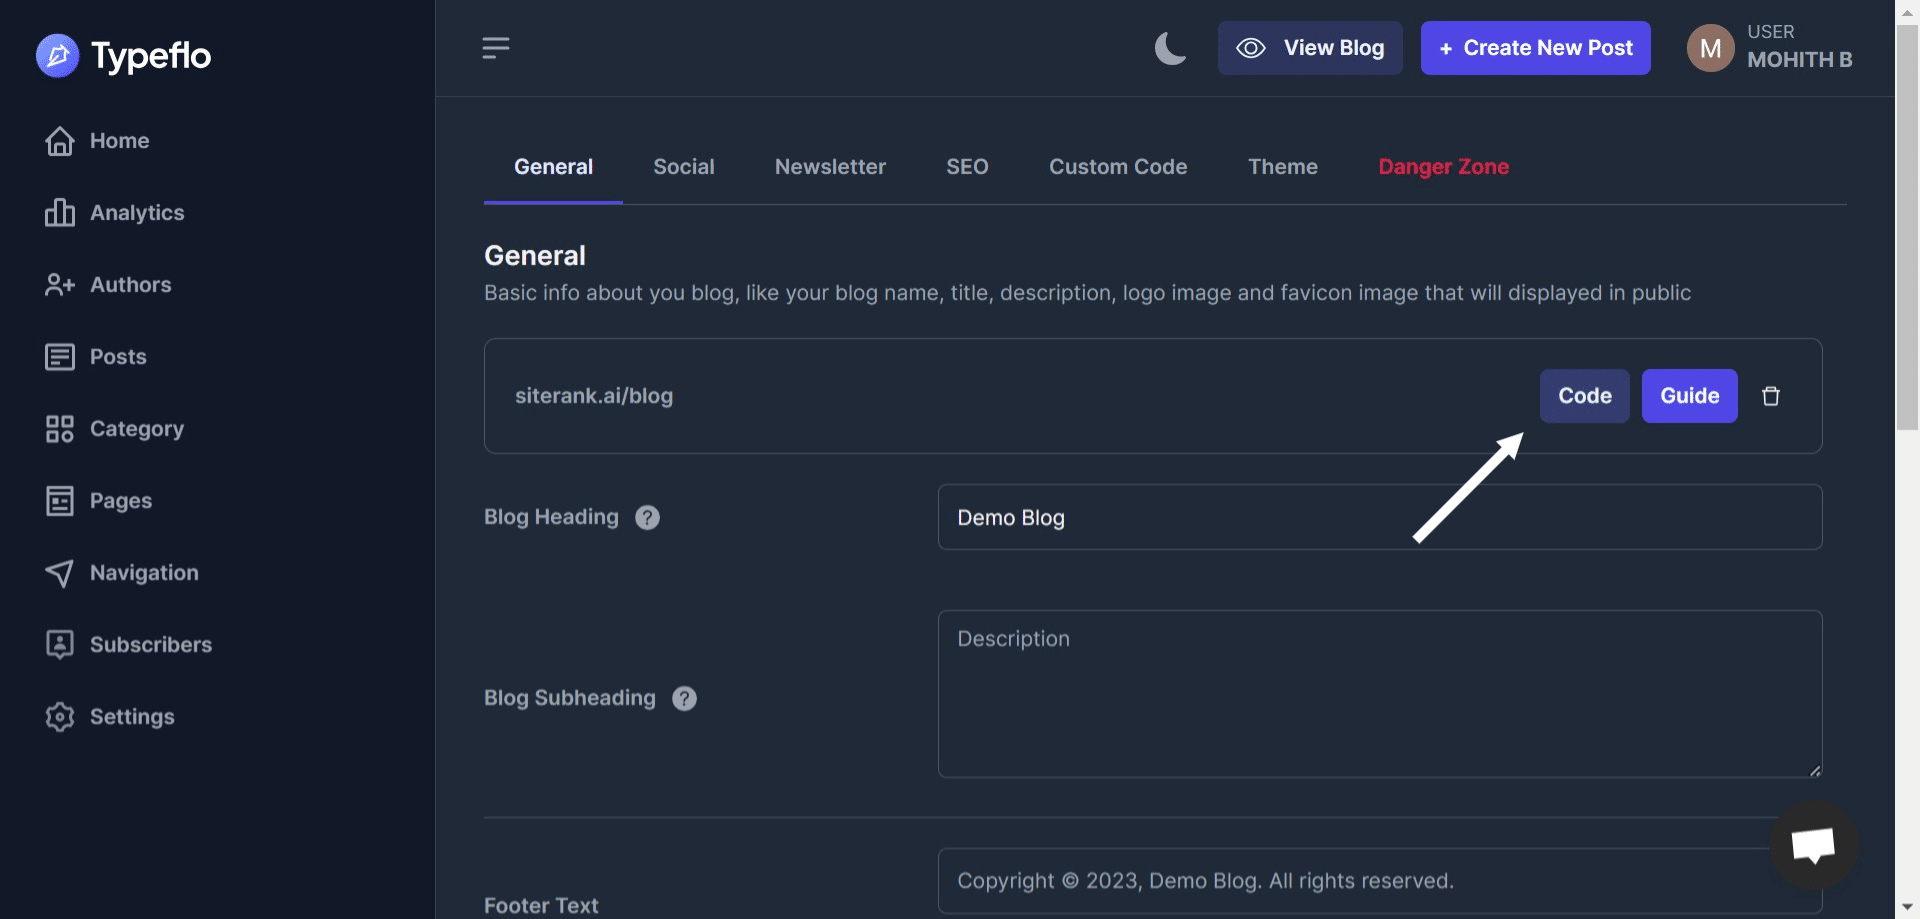Open the Navigation settings
The image size is (1920, 919).
click(144, 572)
